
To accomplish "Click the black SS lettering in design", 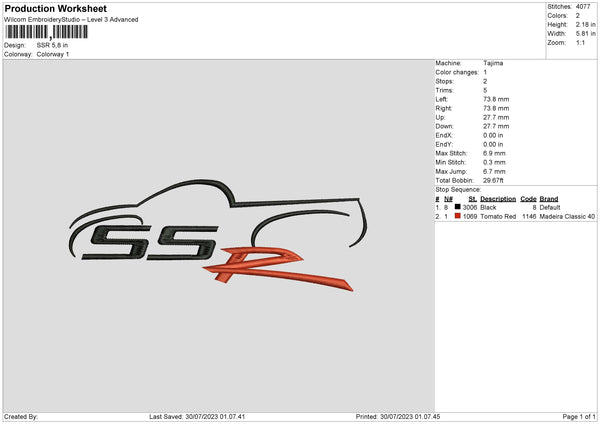I will pos(150,243).
